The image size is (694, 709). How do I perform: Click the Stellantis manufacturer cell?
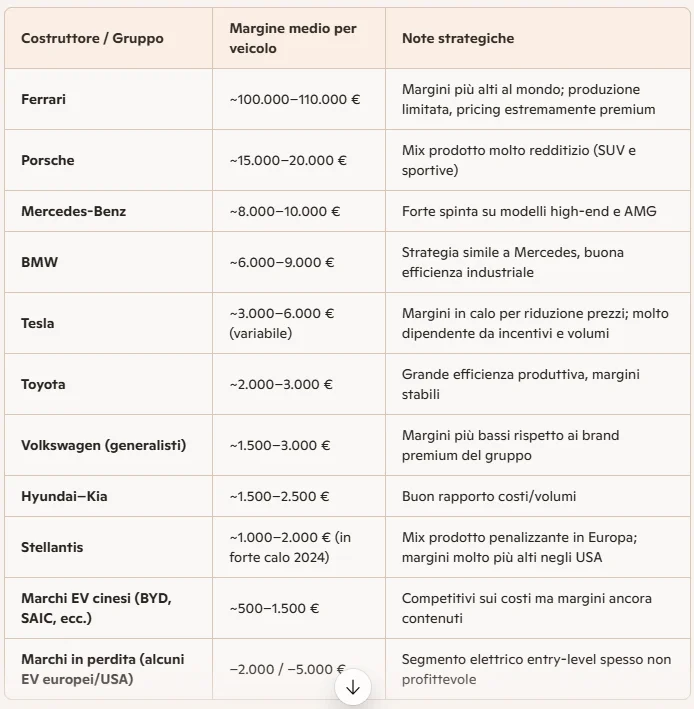click(x=109, y=547)
